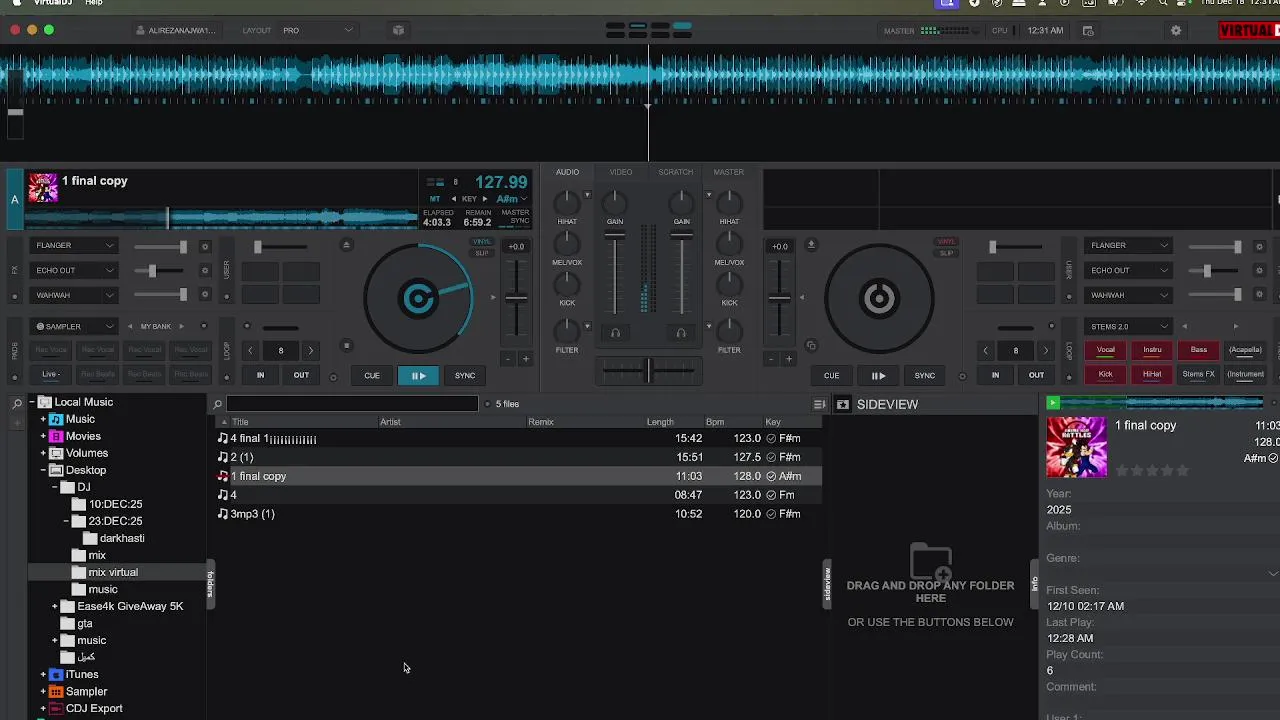1280x720 pixels.
Task: Click the browser search input field
Action: click(x=352, y=404)
